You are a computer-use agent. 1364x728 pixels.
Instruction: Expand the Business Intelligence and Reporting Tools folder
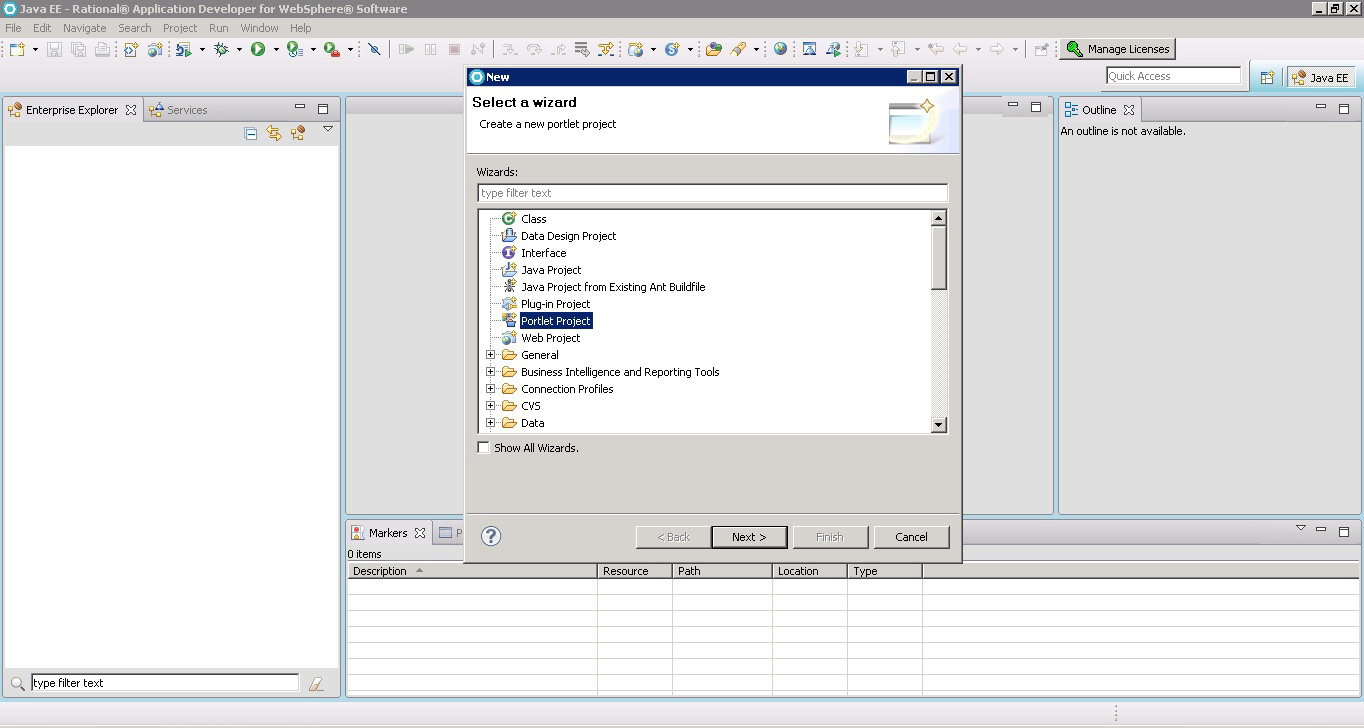tap(491, 372)
